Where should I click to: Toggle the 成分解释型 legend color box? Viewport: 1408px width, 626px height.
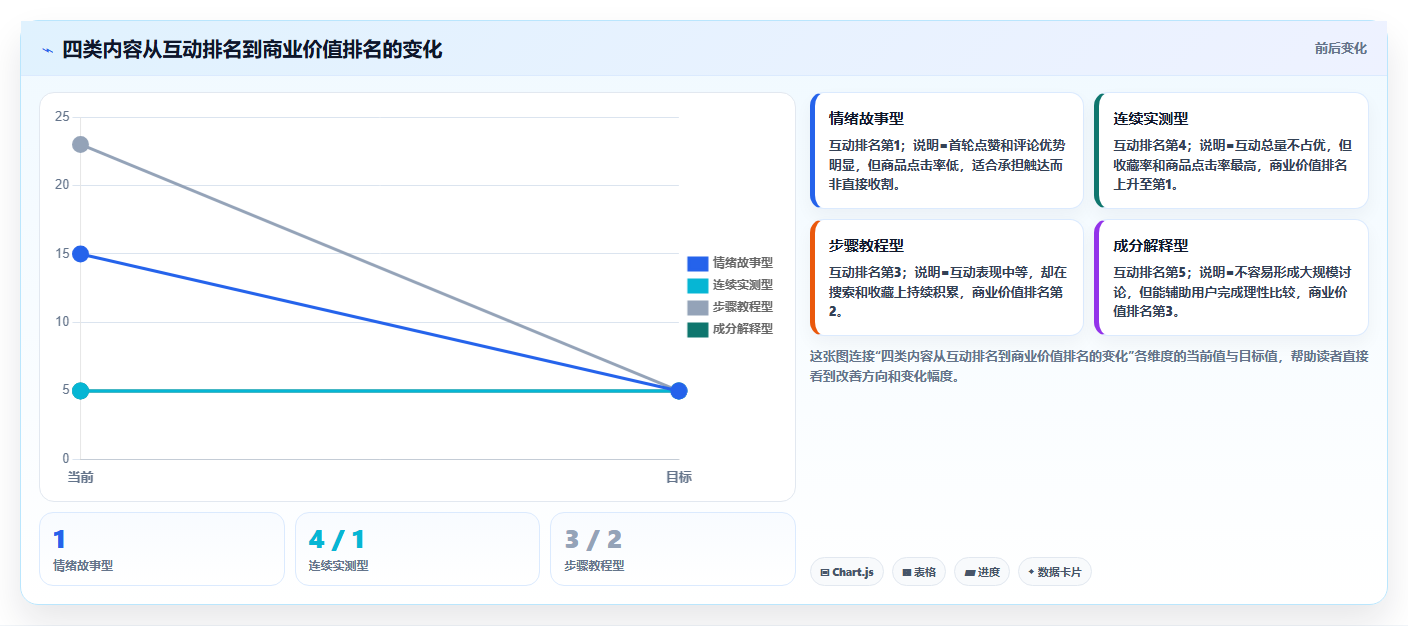[697, 329]
